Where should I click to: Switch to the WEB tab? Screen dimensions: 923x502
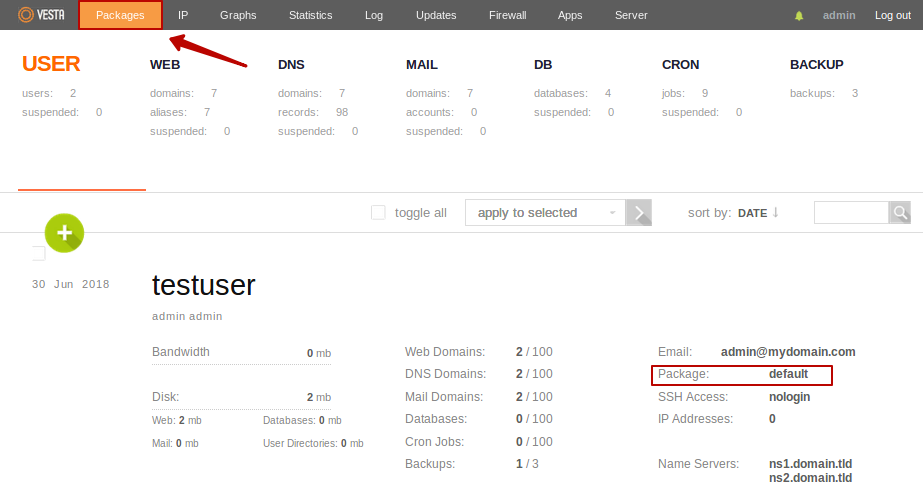165,65
